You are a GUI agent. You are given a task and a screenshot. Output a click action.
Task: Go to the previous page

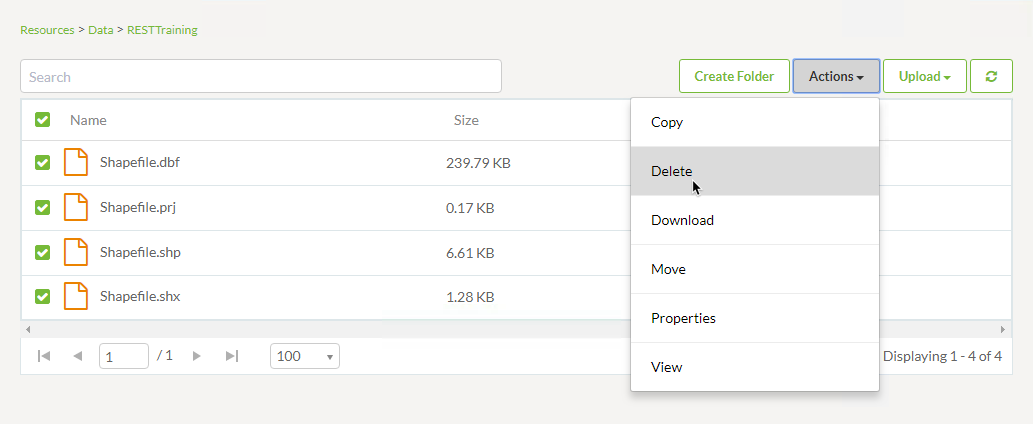(x=77, y=356)
